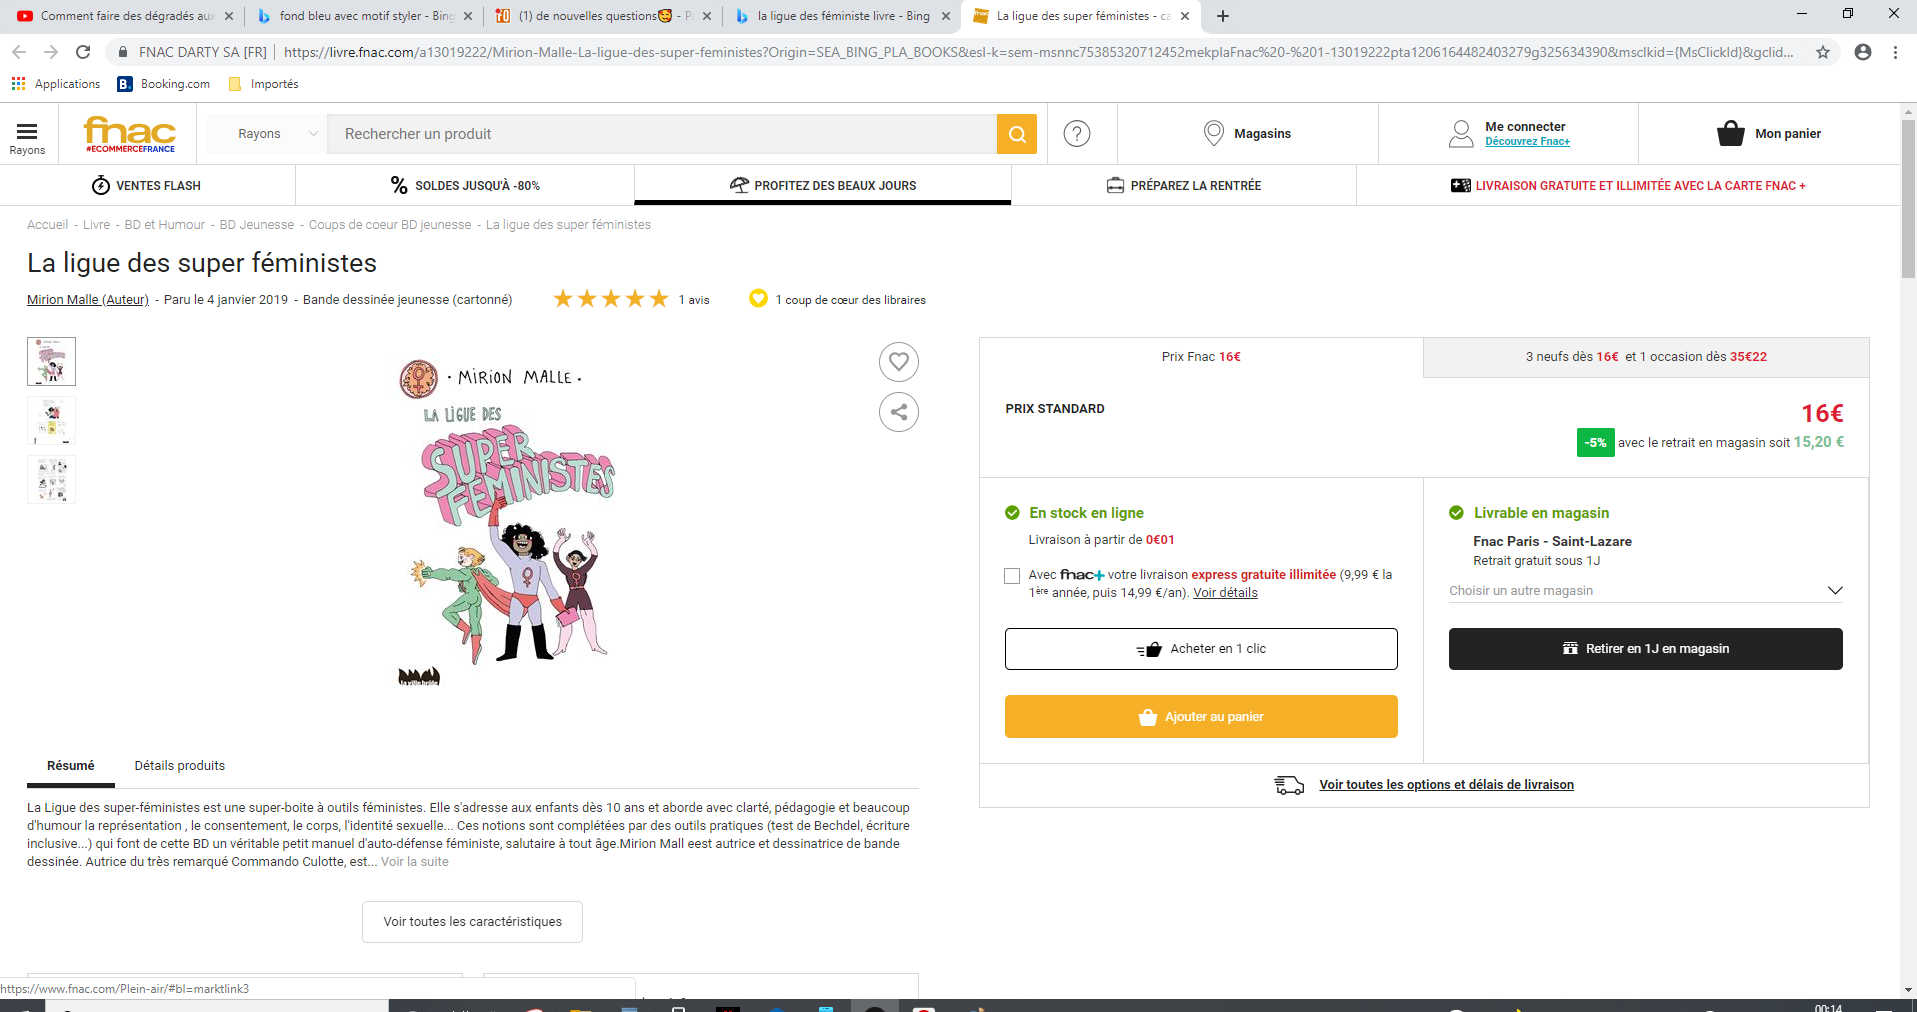This screenshot has height=1012, width=1917.
Task: Open the help question mark icon
Action: pos(1076,134)
